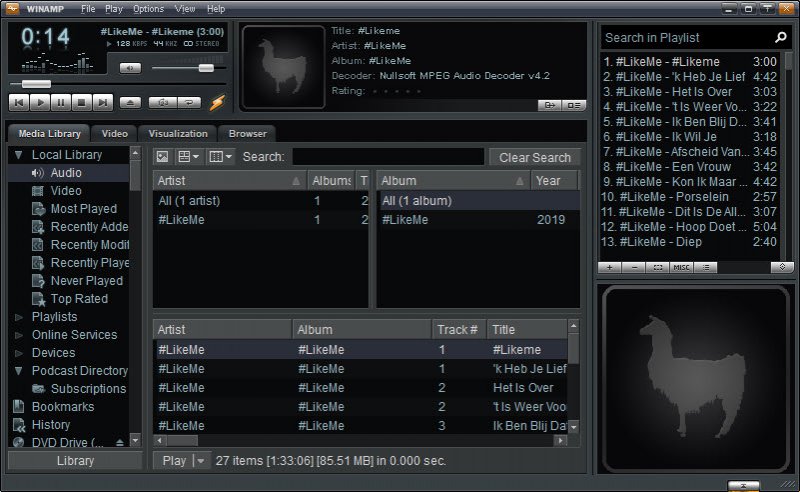The height and width of the screenshot is (492, 800).
Task: Click the Clear Search button
Action: pyautogui.click(x=535, y=157)
